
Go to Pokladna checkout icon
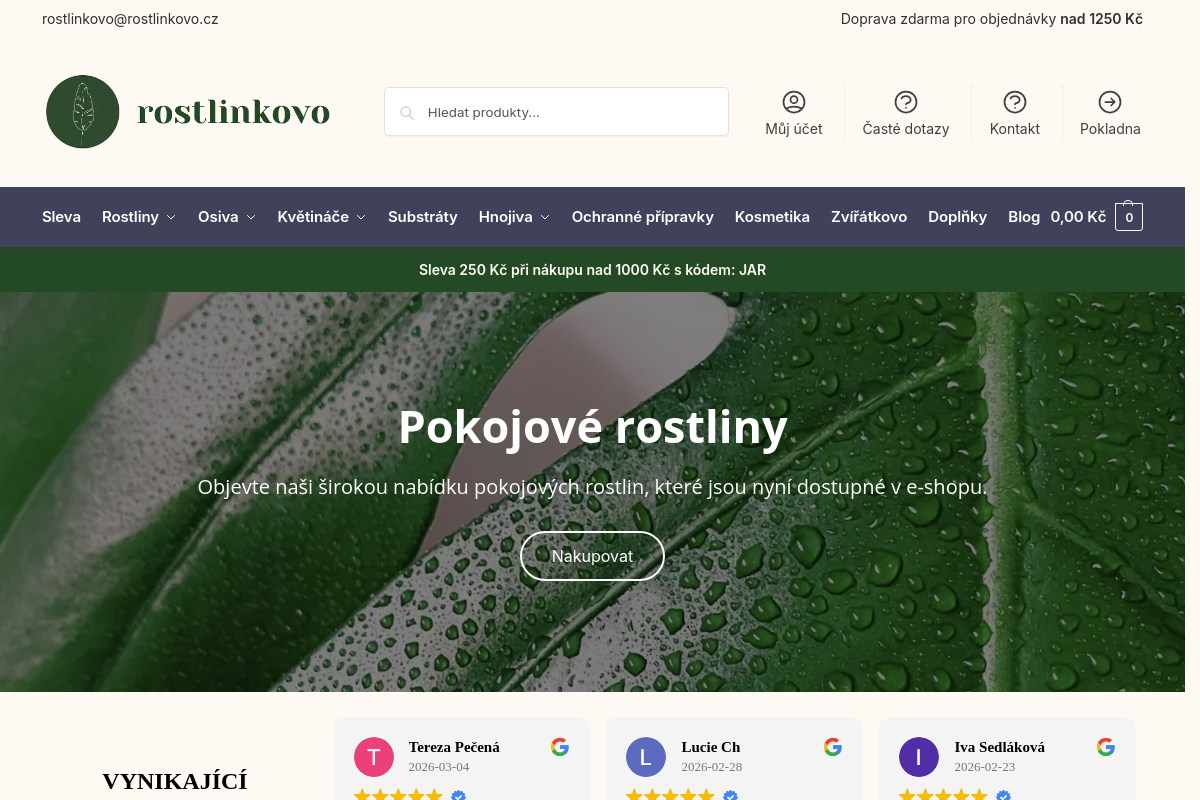pos(1110,102)
